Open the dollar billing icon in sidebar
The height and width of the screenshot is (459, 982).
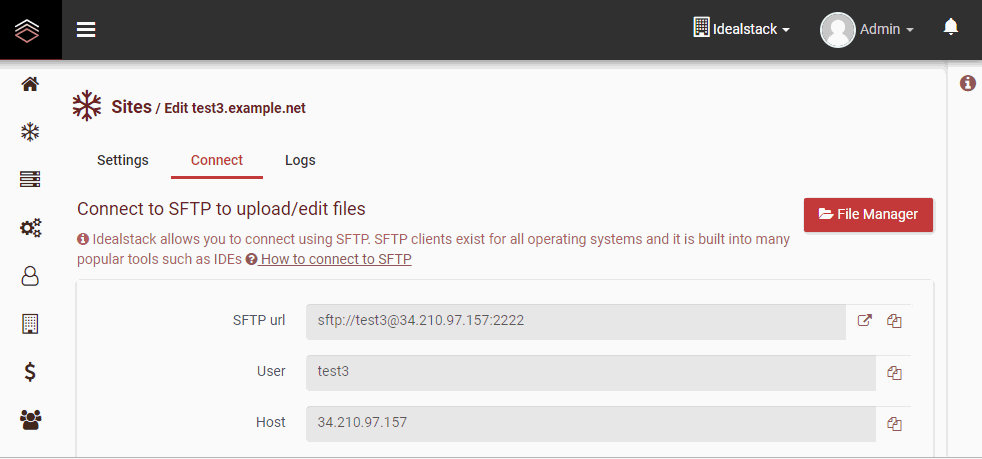[30, 372]
